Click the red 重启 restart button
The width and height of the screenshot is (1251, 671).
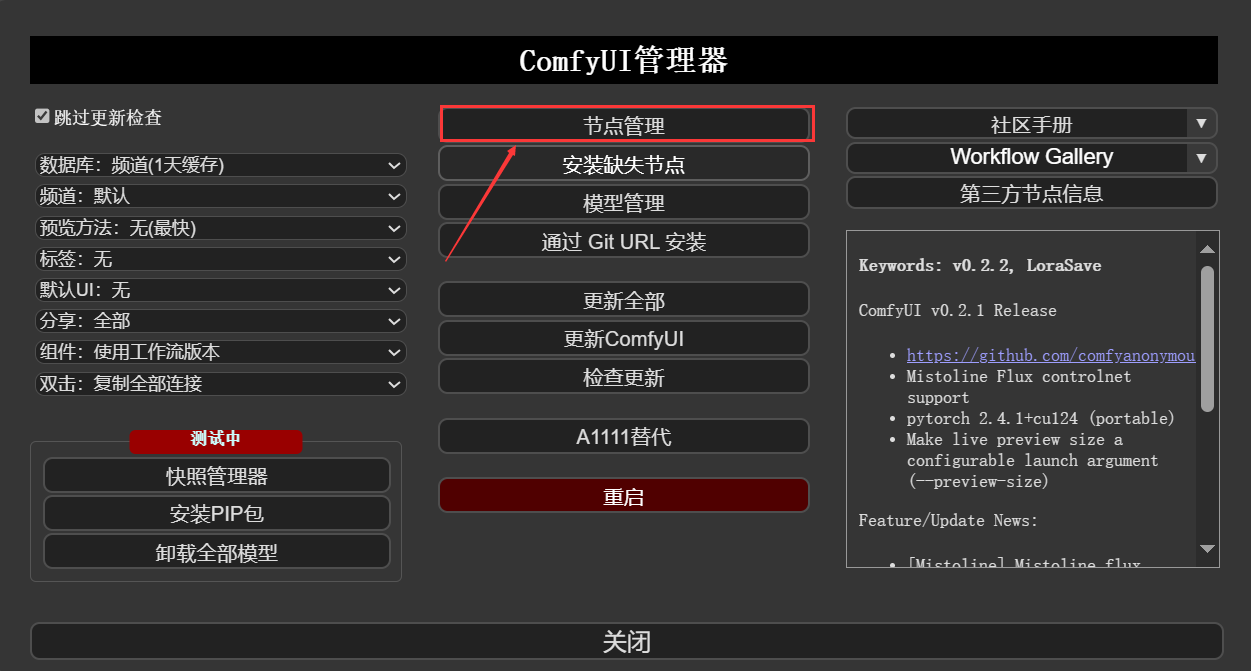[x=624, y=496]
